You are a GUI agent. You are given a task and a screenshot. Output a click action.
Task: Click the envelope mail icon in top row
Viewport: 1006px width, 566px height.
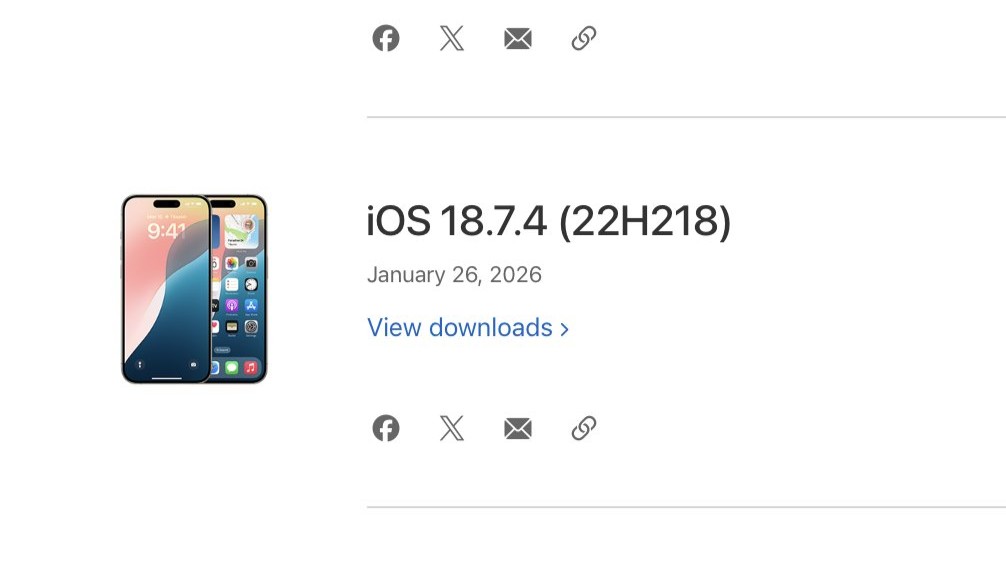click(x=518, y=38)
